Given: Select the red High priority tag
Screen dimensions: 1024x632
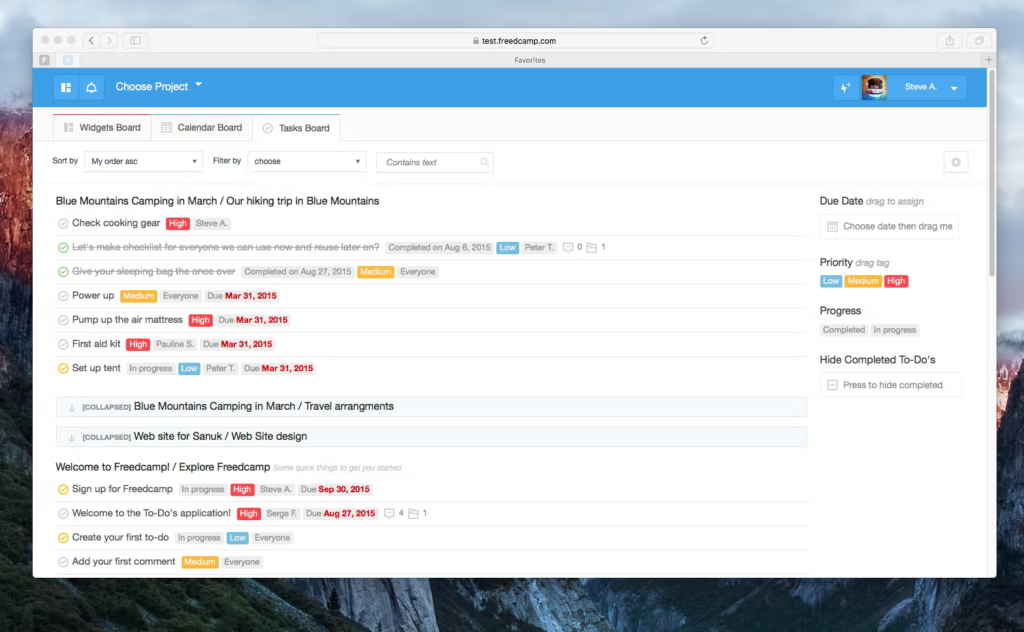Looking at the screenshot, I should pos(896,281).
